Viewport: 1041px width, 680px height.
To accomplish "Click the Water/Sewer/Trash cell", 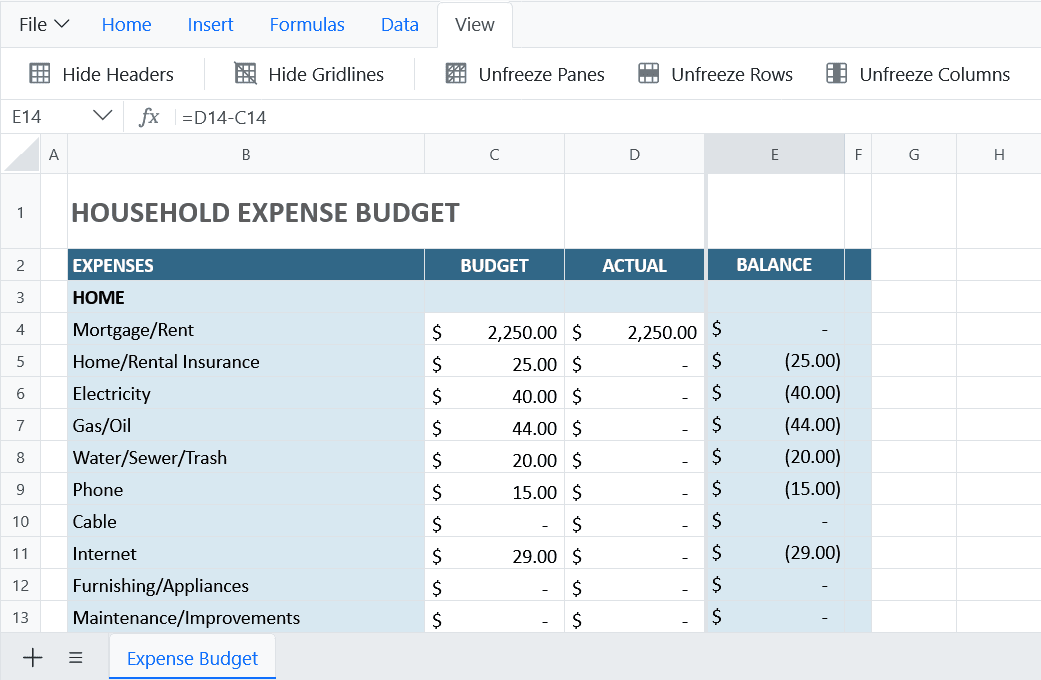I will (x=246, y=457).
